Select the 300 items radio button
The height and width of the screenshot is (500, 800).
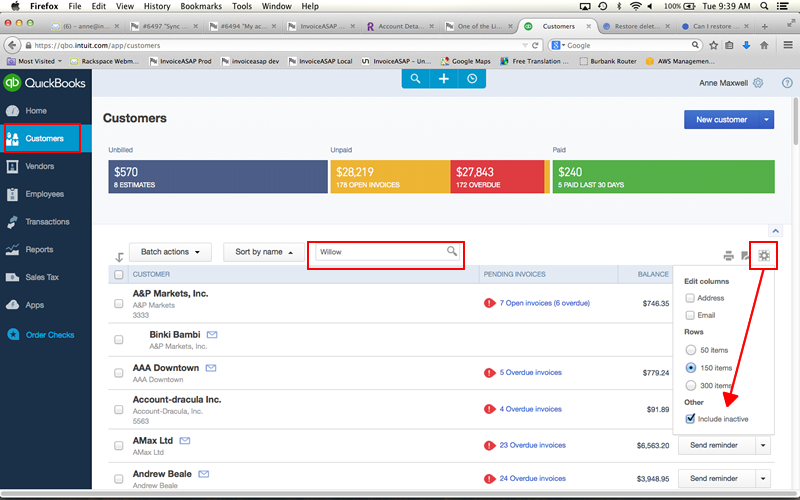click(691, 385)
